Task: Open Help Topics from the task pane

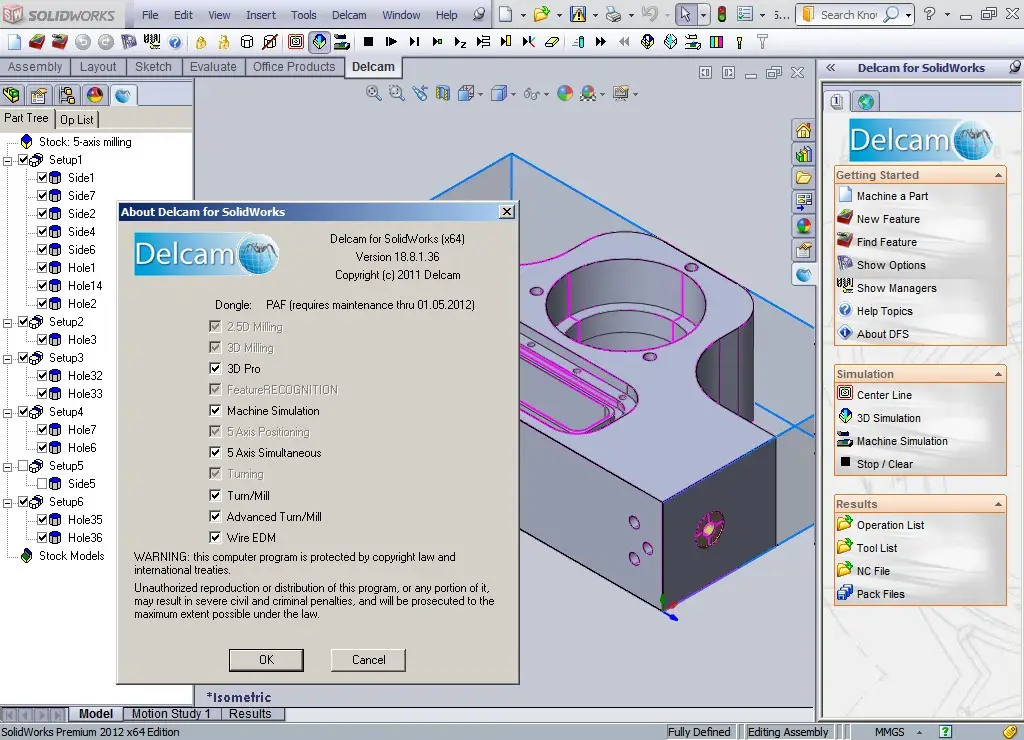Action: coord(884,311)
